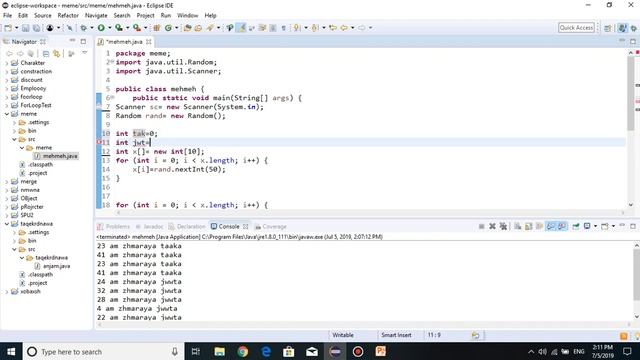Screen dimensions: 640x360
Task: Close the mehmeh.java editor tab
Action: pos(149,42)
